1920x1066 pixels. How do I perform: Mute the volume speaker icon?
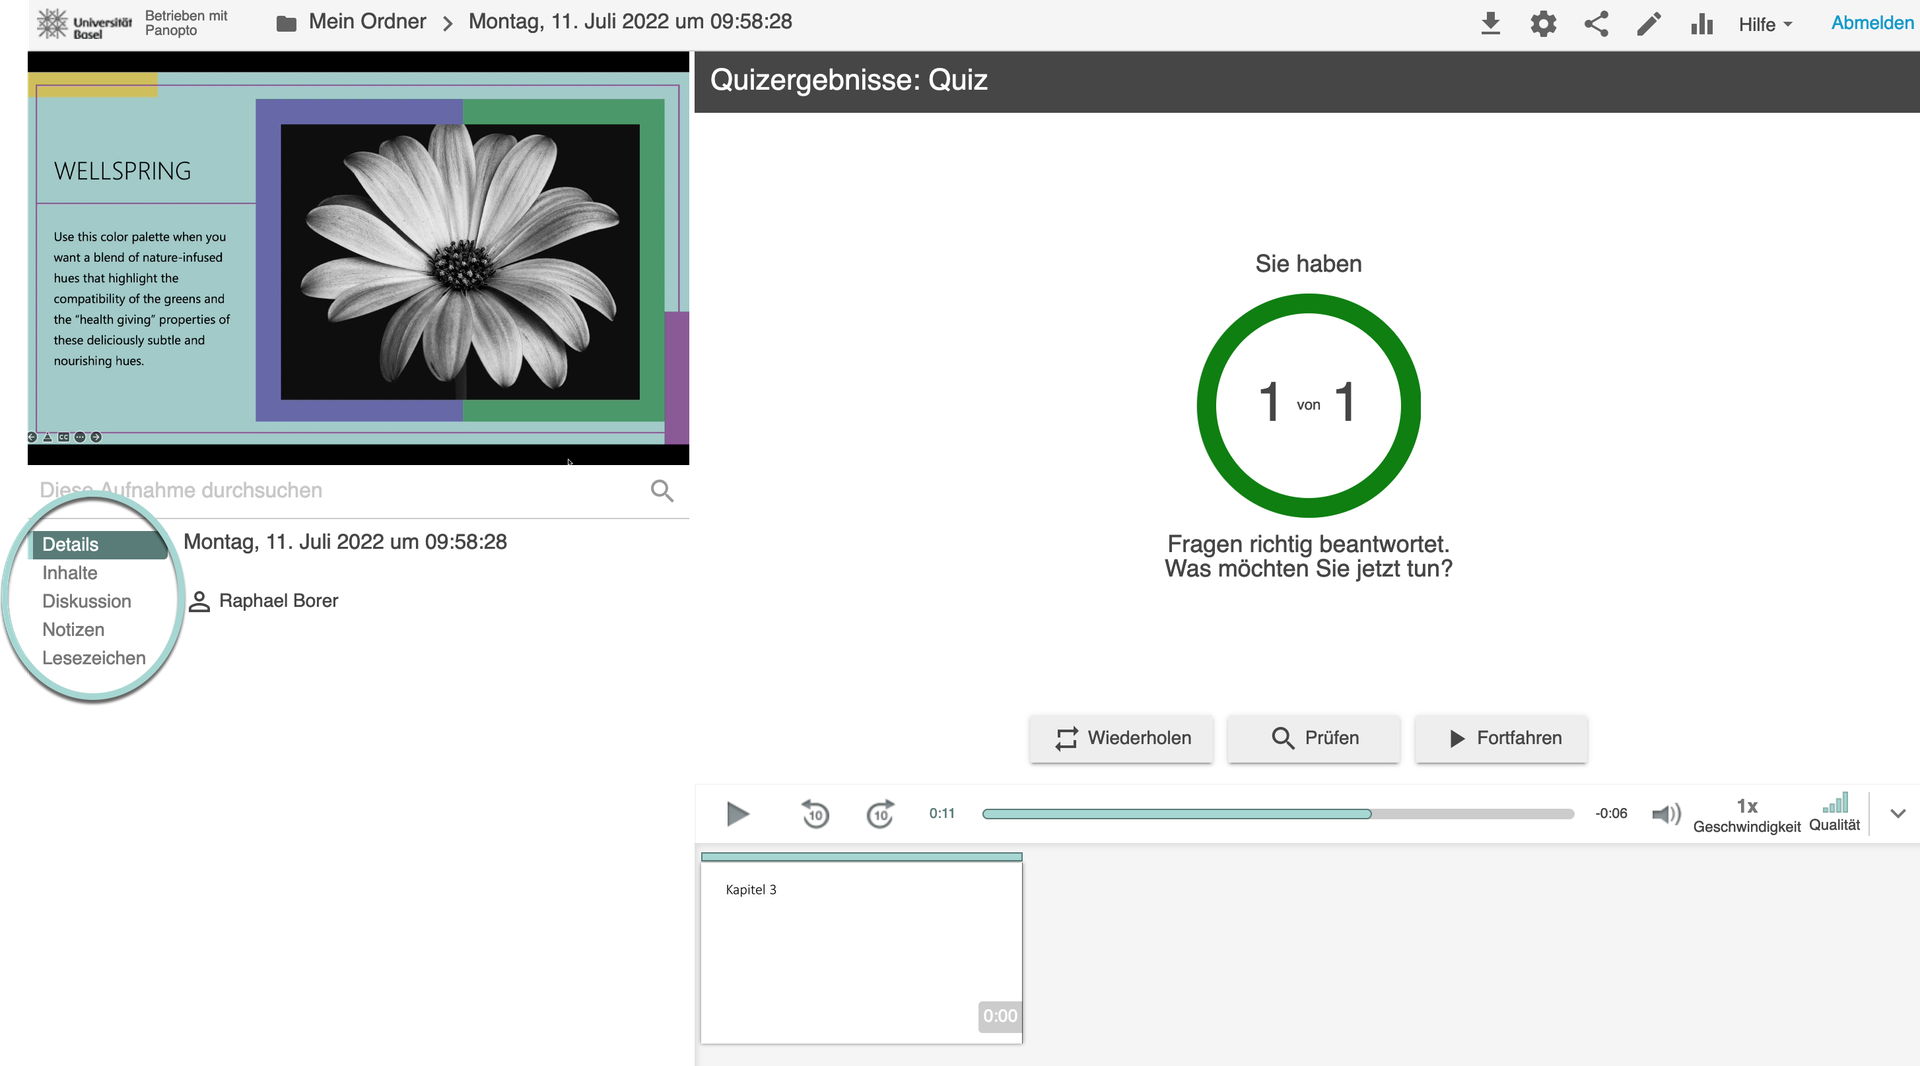(1665, 814)
